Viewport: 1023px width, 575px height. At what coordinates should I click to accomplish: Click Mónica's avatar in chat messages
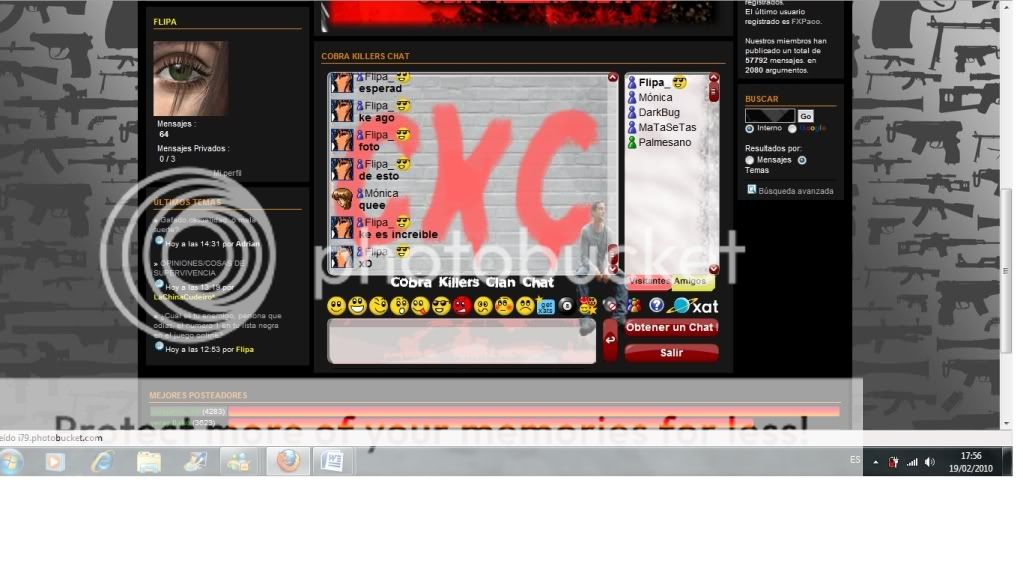342,198
